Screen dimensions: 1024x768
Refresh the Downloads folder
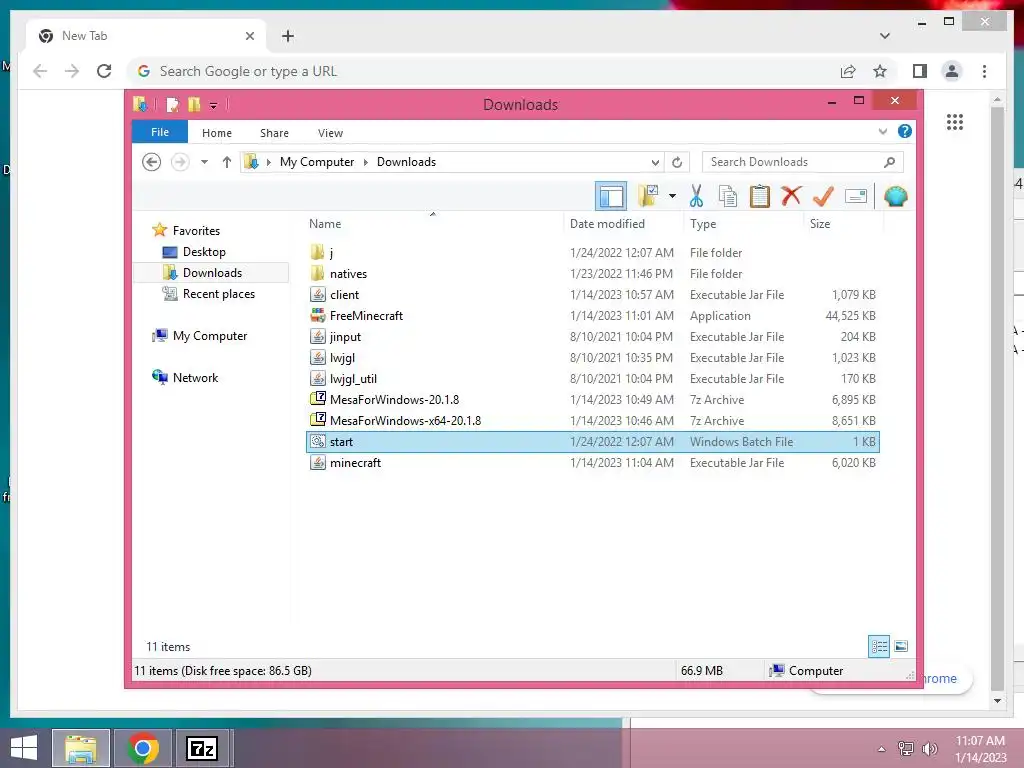[677, 163]
